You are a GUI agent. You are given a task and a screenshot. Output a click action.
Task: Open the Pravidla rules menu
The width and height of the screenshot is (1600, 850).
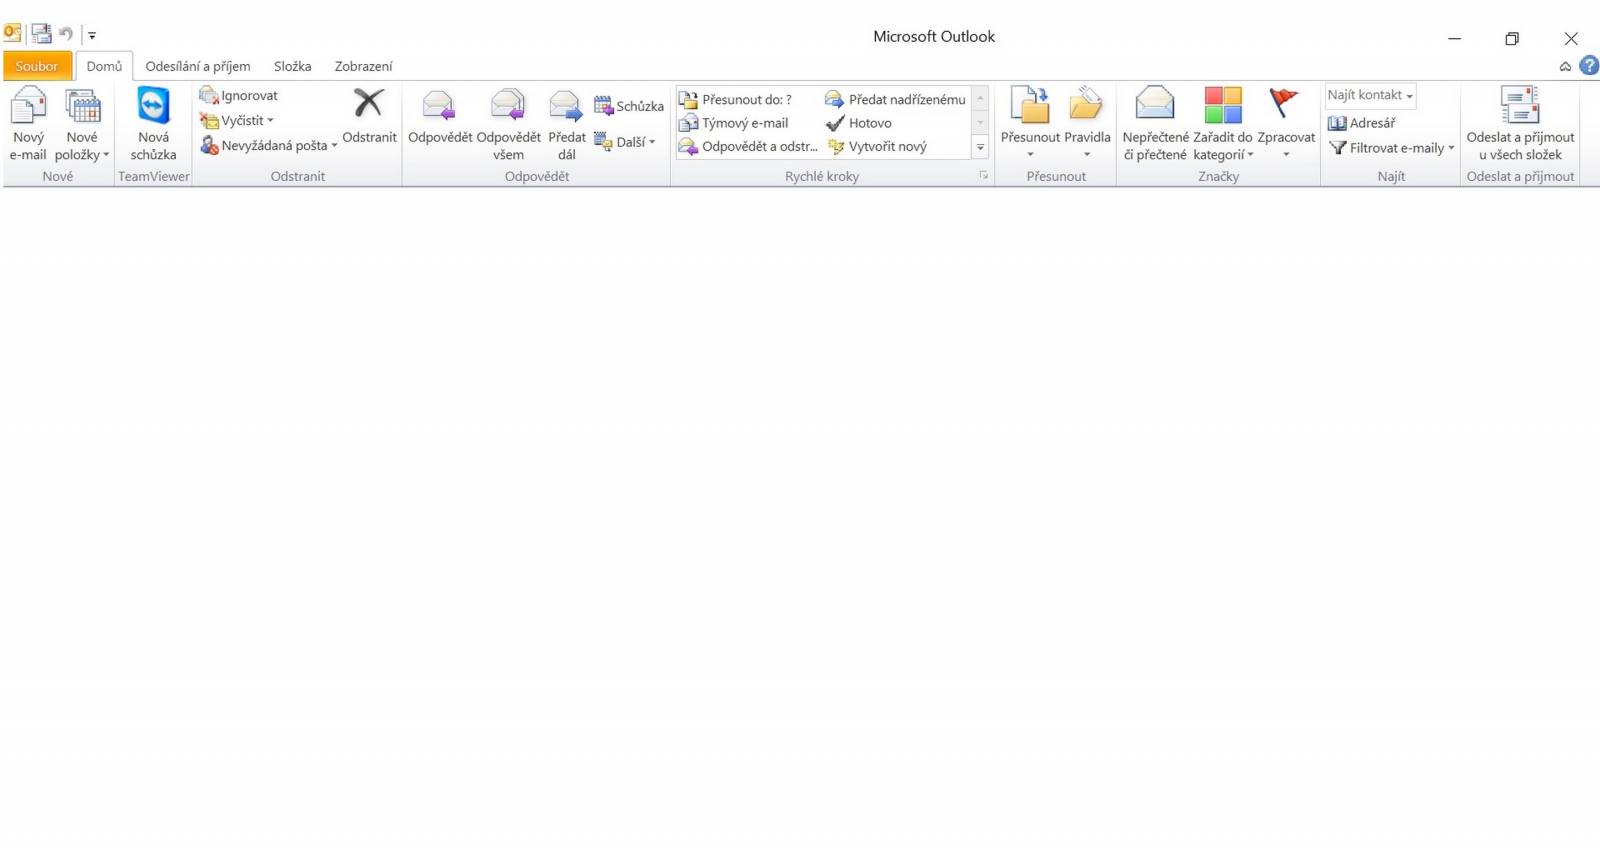point(1087,124)
